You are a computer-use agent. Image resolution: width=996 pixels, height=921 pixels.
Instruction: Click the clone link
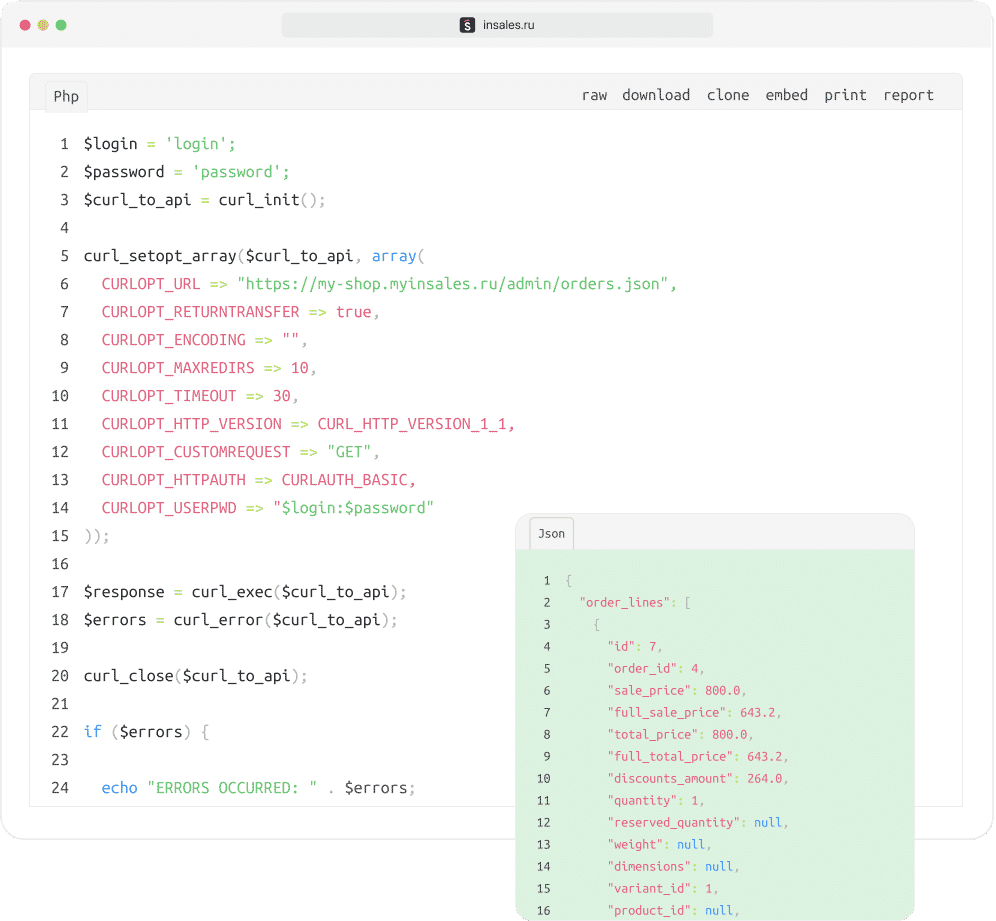pos(728,95)
